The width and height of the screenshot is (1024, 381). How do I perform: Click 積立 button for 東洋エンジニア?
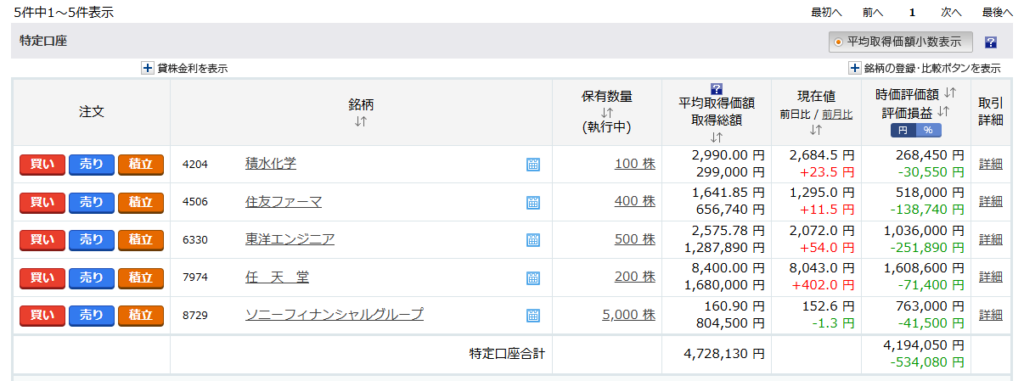coord(140,240)
